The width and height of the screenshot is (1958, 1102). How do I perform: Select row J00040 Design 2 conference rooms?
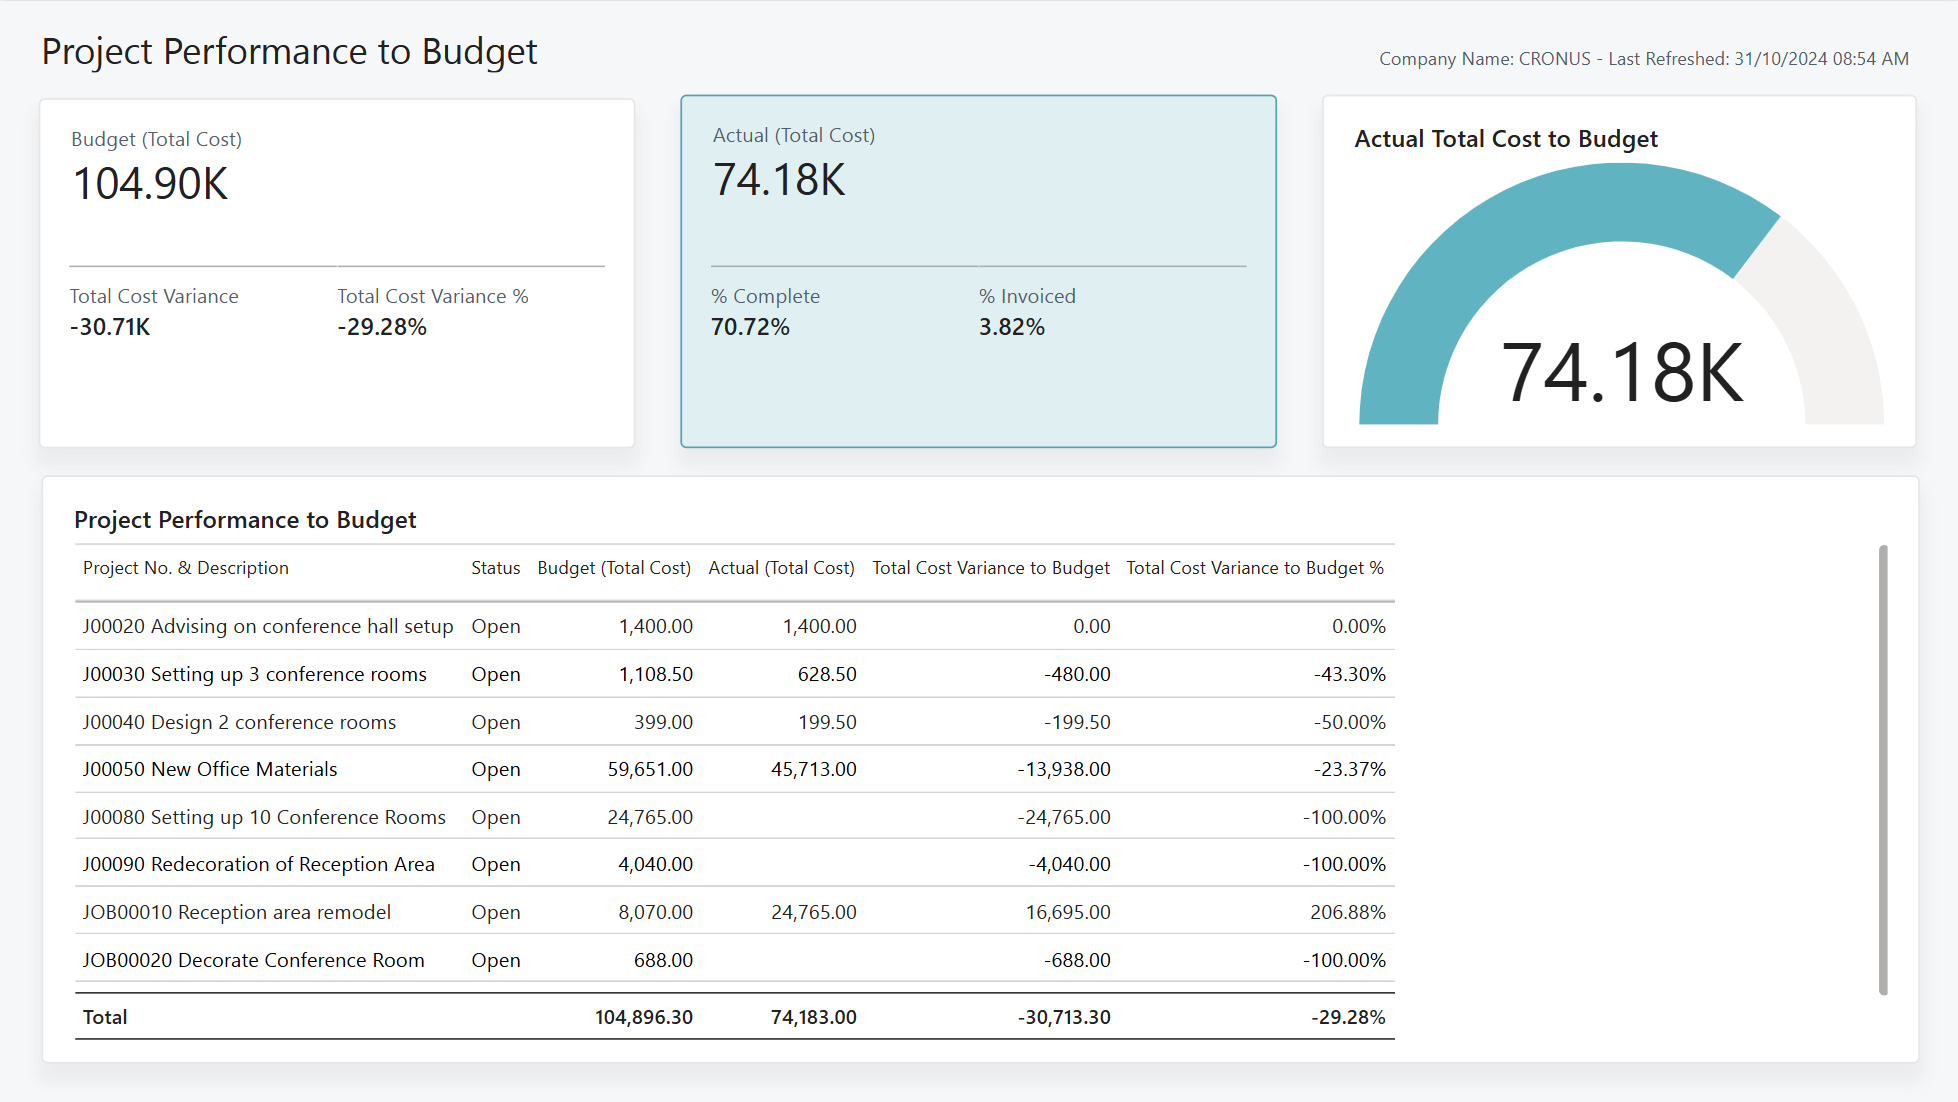click(734, 722)
